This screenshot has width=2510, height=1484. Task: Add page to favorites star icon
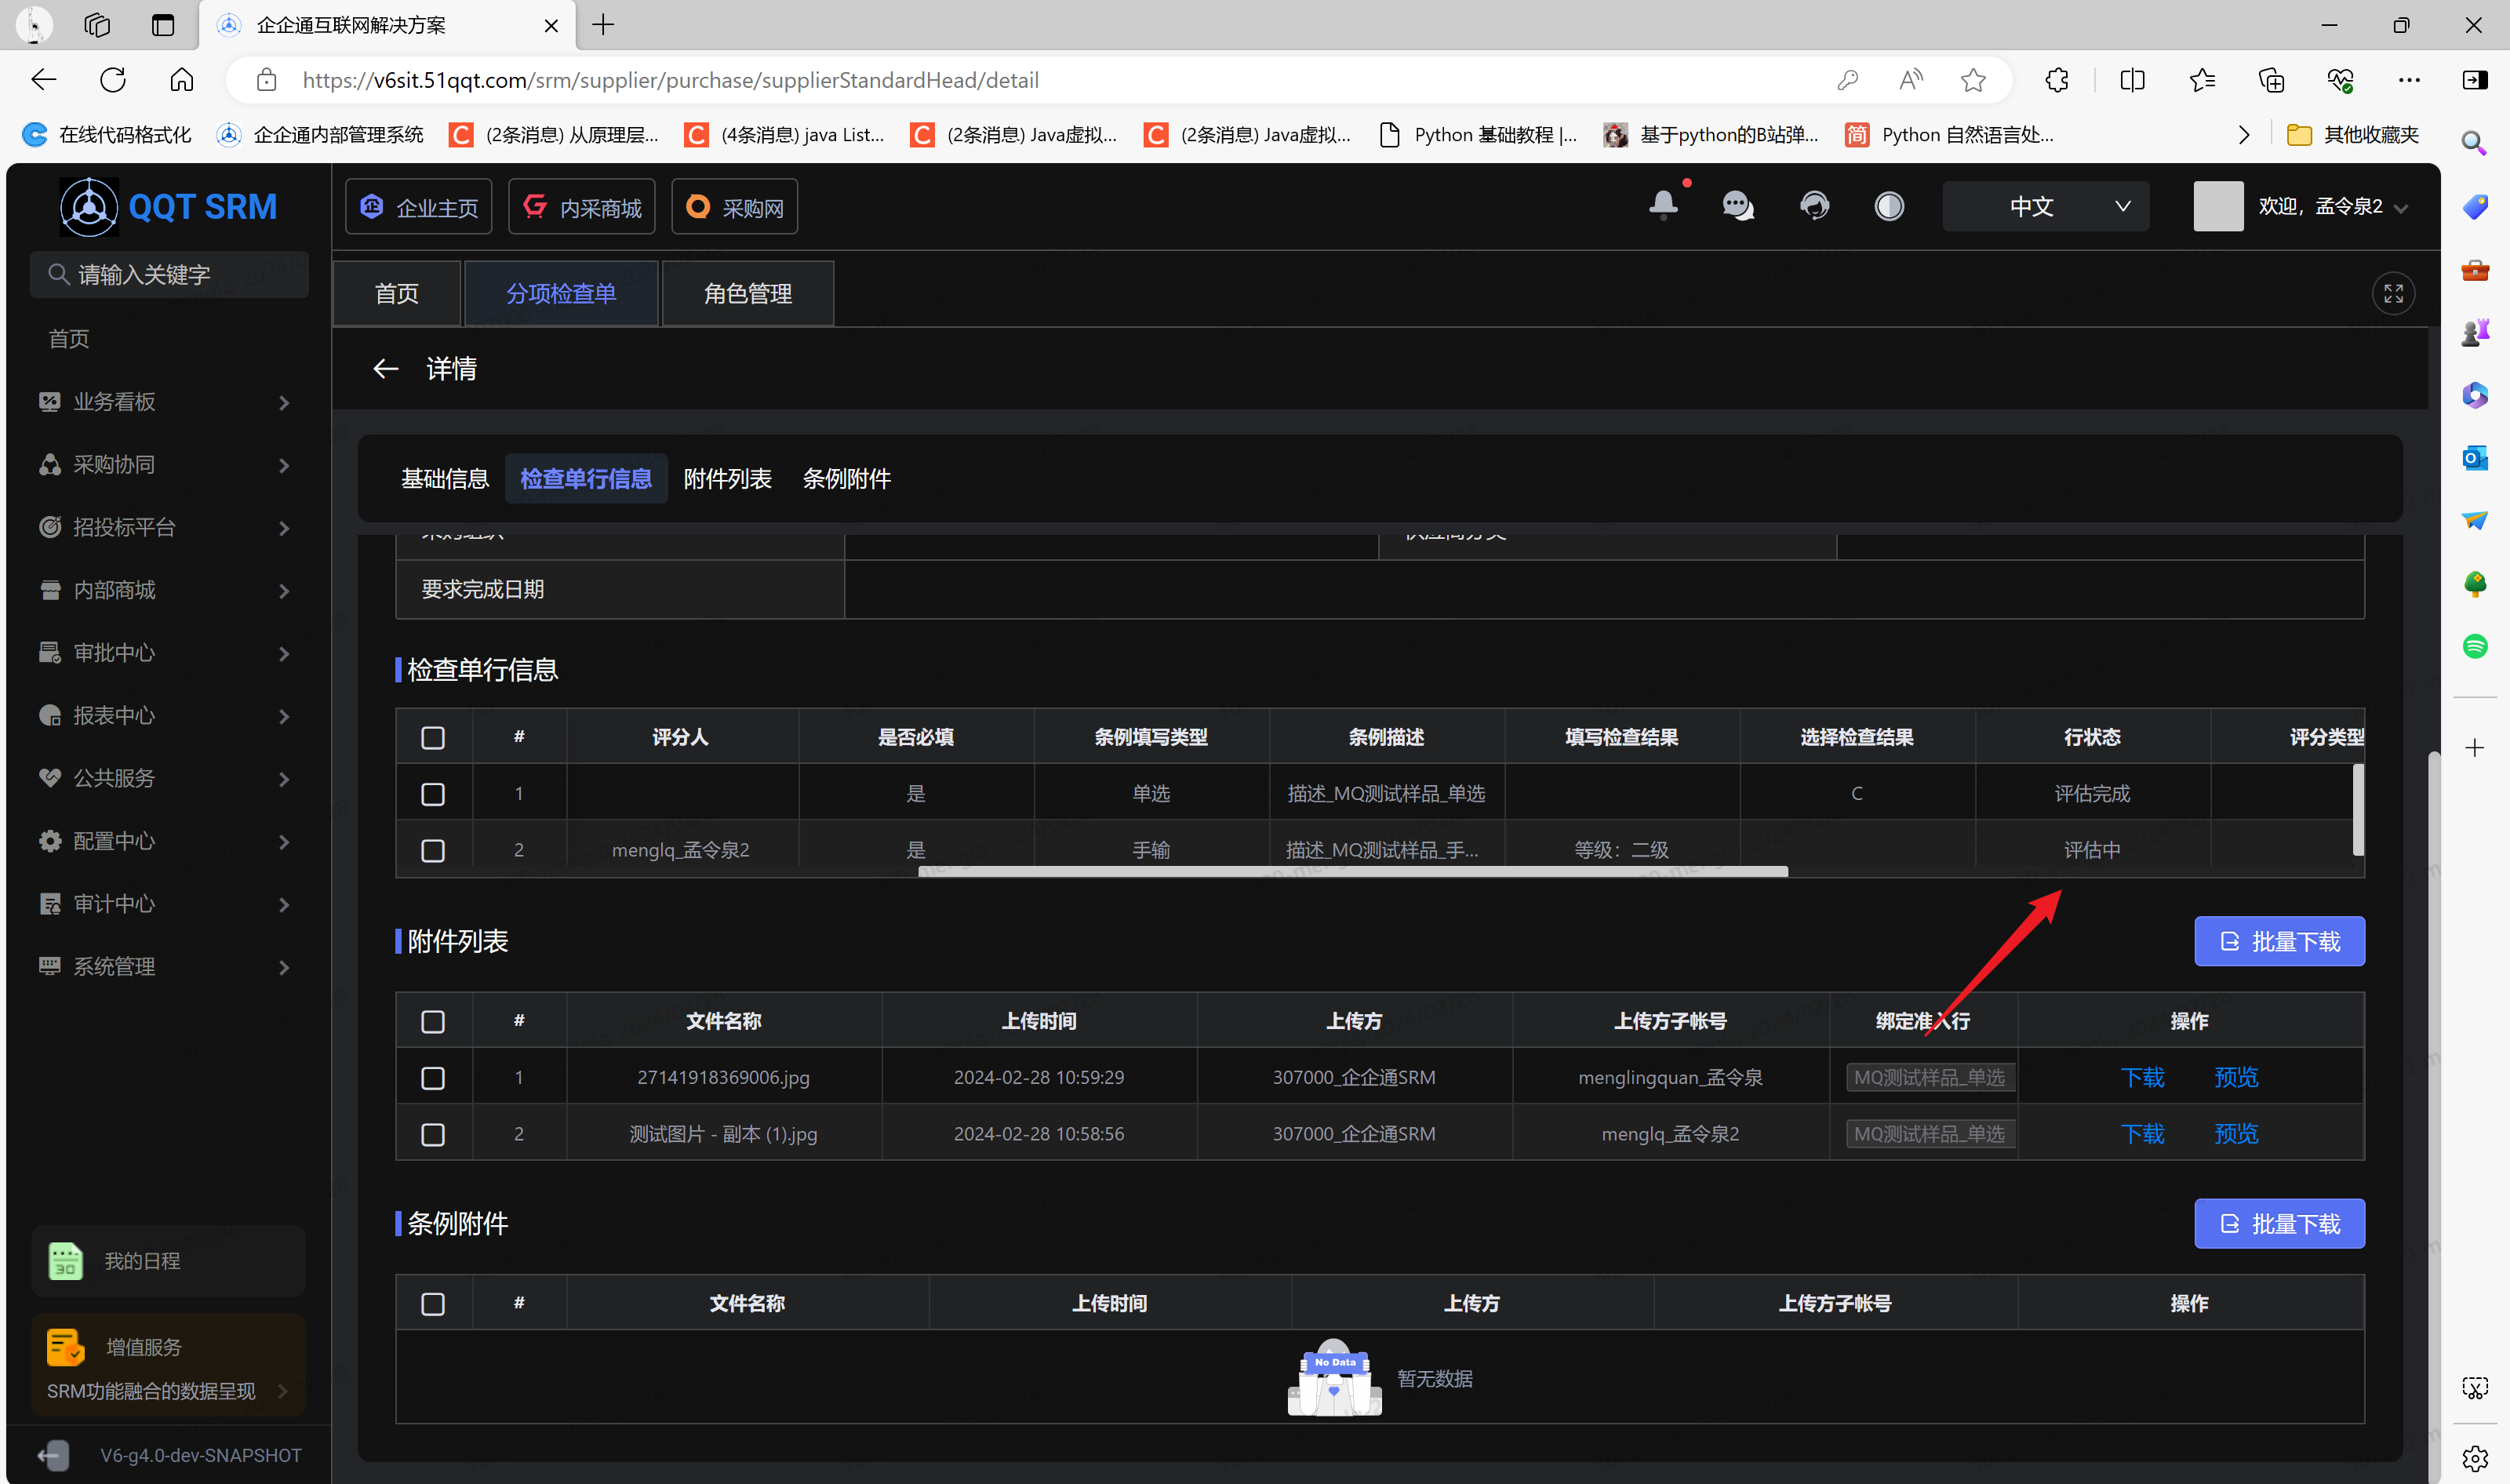[x=1973, y=80]
